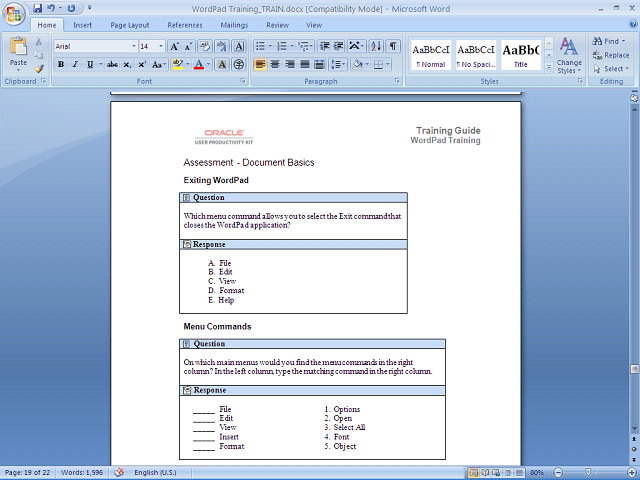
Task: Switch to Print Layout view
Action: click(474, 473)
